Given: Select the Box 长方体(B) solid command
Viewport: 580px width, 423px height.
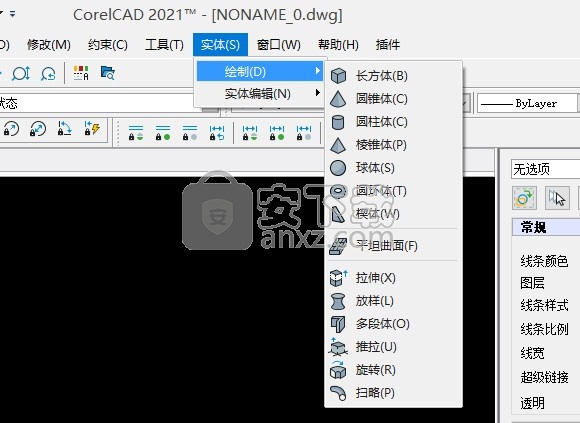Looking at the screenshot, I should pos(393,76).
